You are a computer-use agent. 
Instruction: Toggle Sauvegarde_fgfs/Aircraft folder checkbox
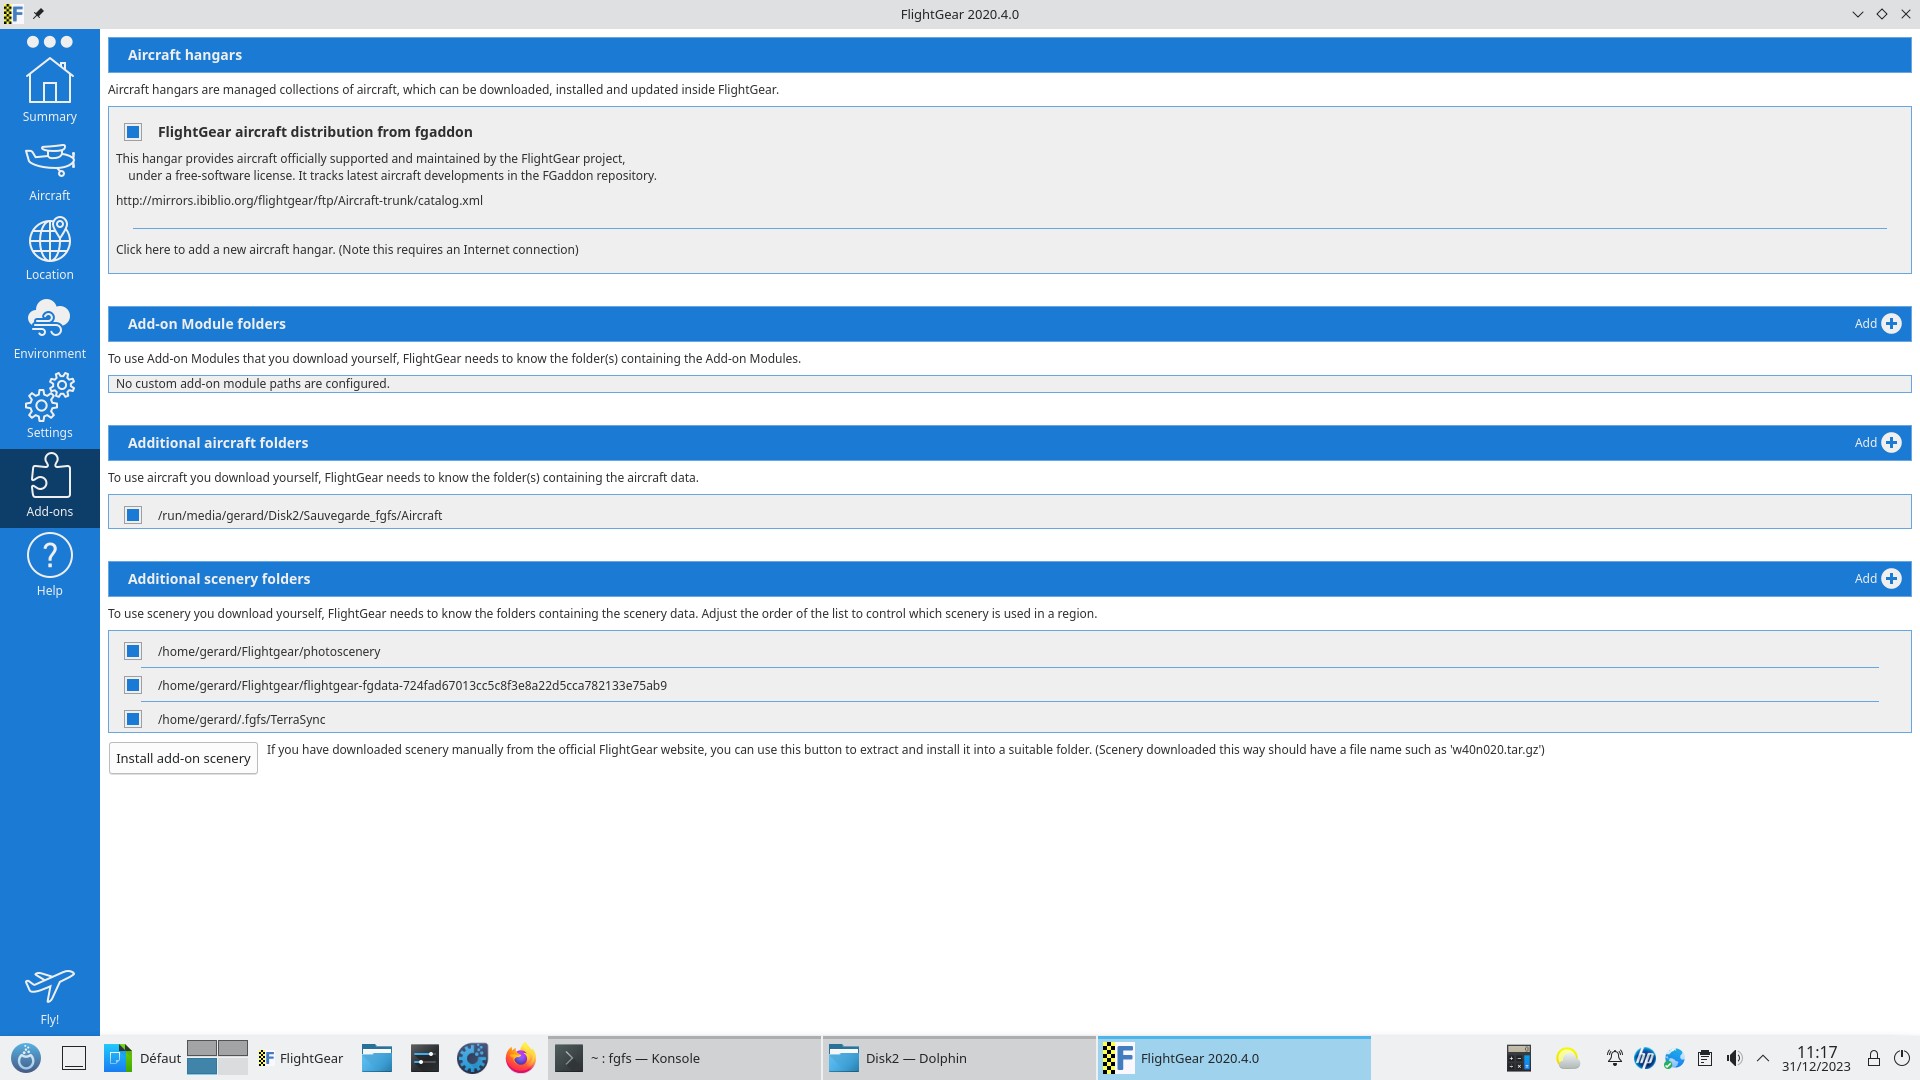[x=133, y=515]
